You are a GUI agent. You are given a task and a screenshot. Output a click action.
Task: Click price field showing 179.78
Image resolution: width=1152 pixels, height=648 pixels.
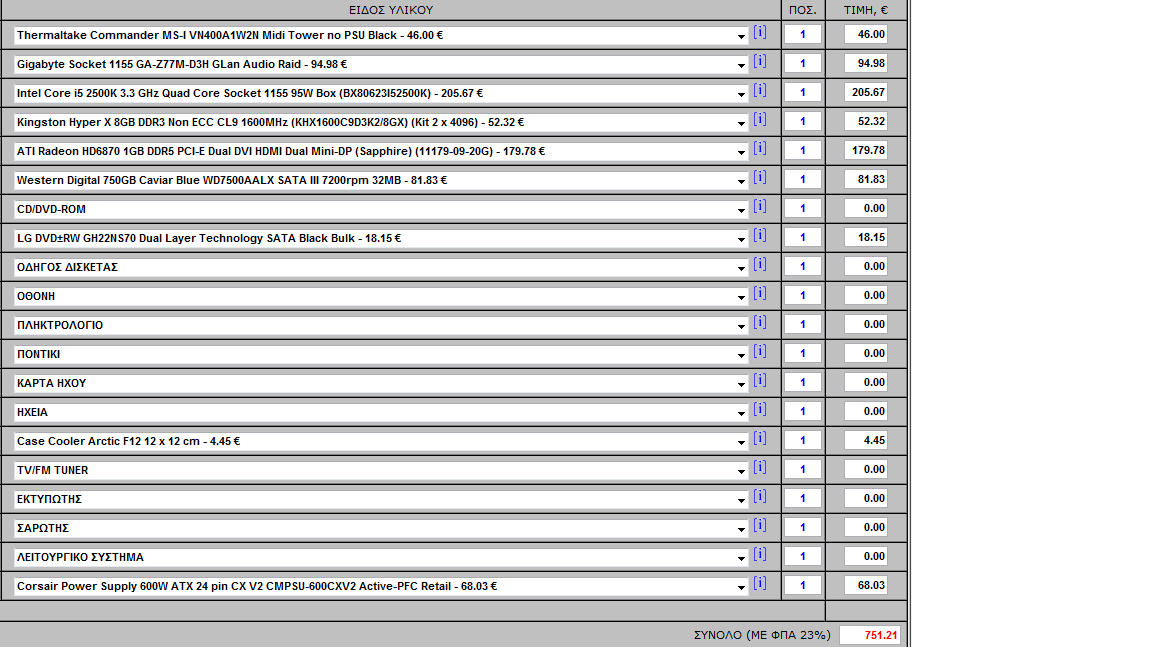865,151
